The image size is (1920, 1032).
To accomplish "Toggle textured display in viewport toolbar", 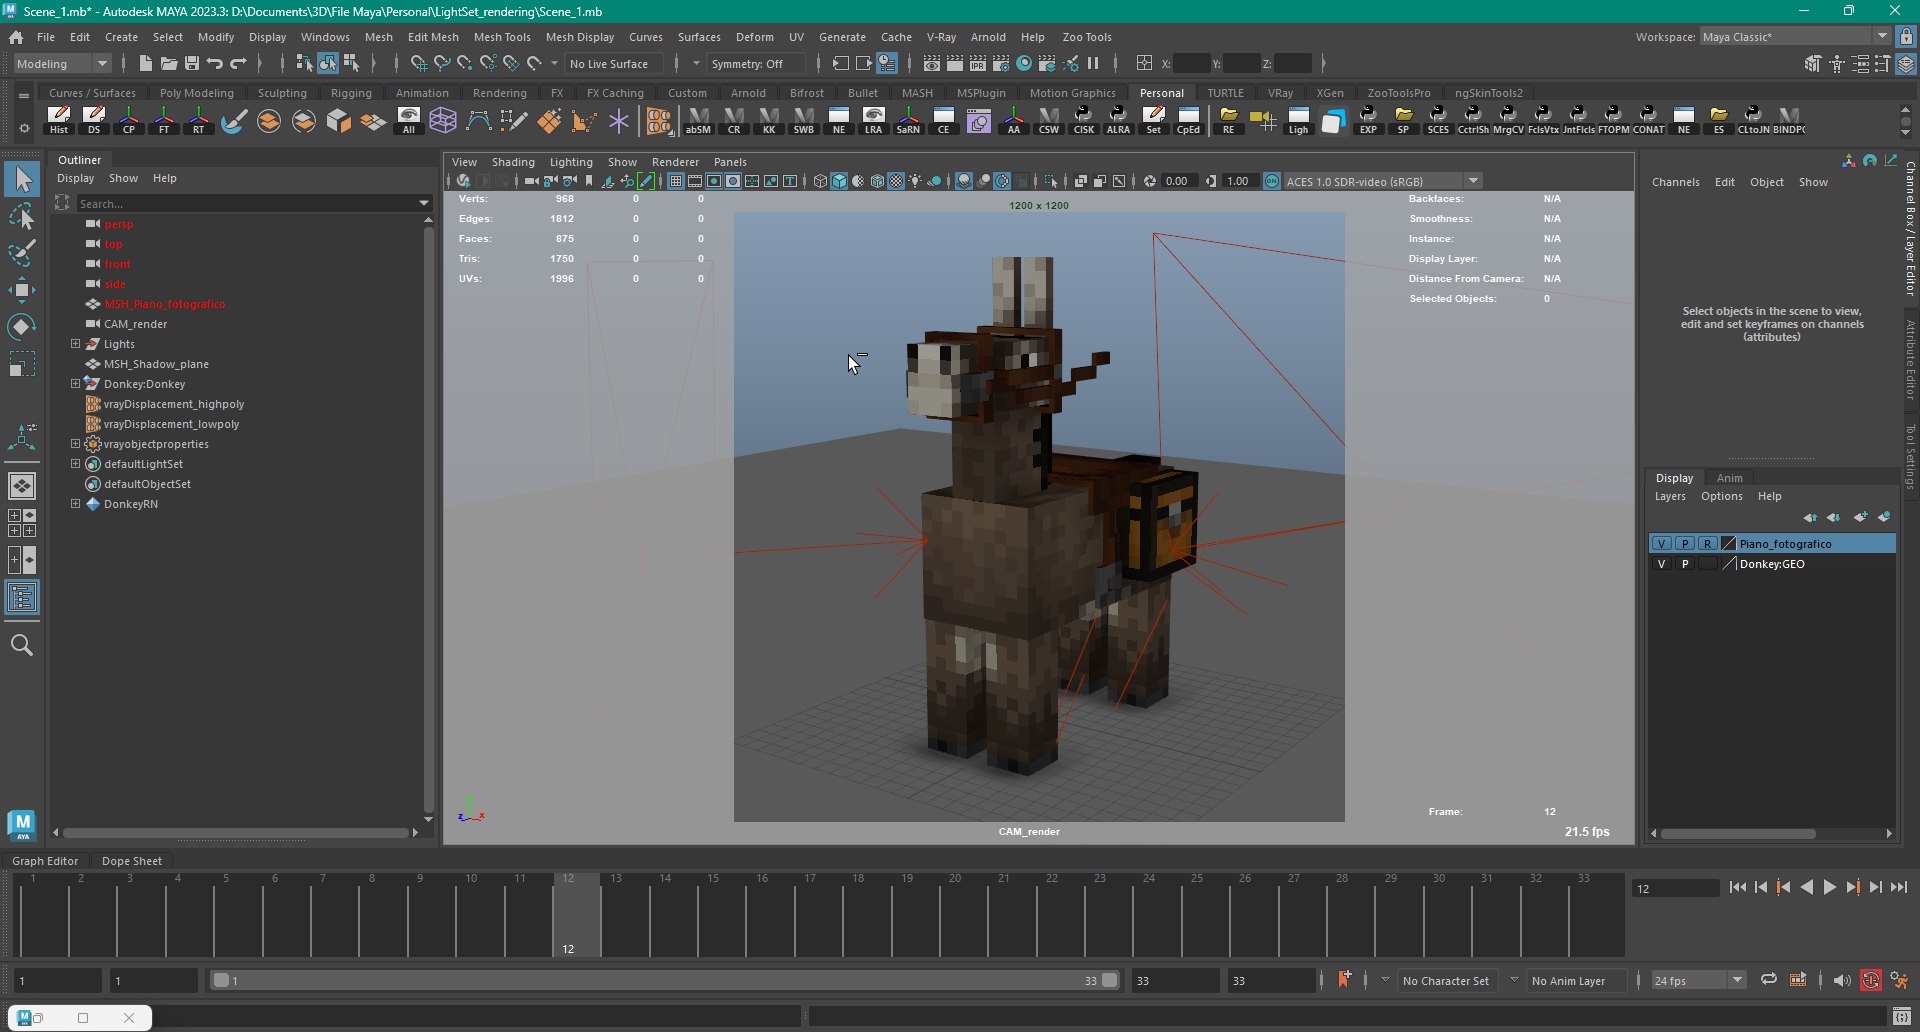I will [896, 181].
